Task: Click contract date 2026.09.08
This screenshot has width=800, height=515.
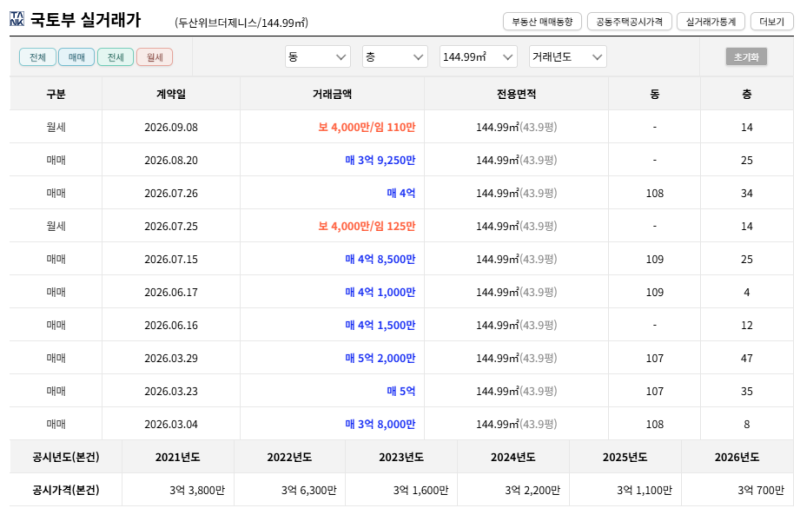Action: 171,127
